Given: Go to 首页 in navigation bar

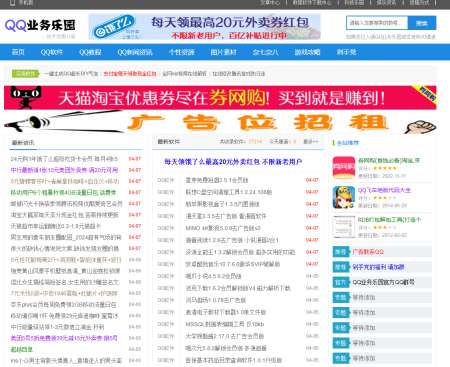Looking at the screenshot, I should [18, 52].
